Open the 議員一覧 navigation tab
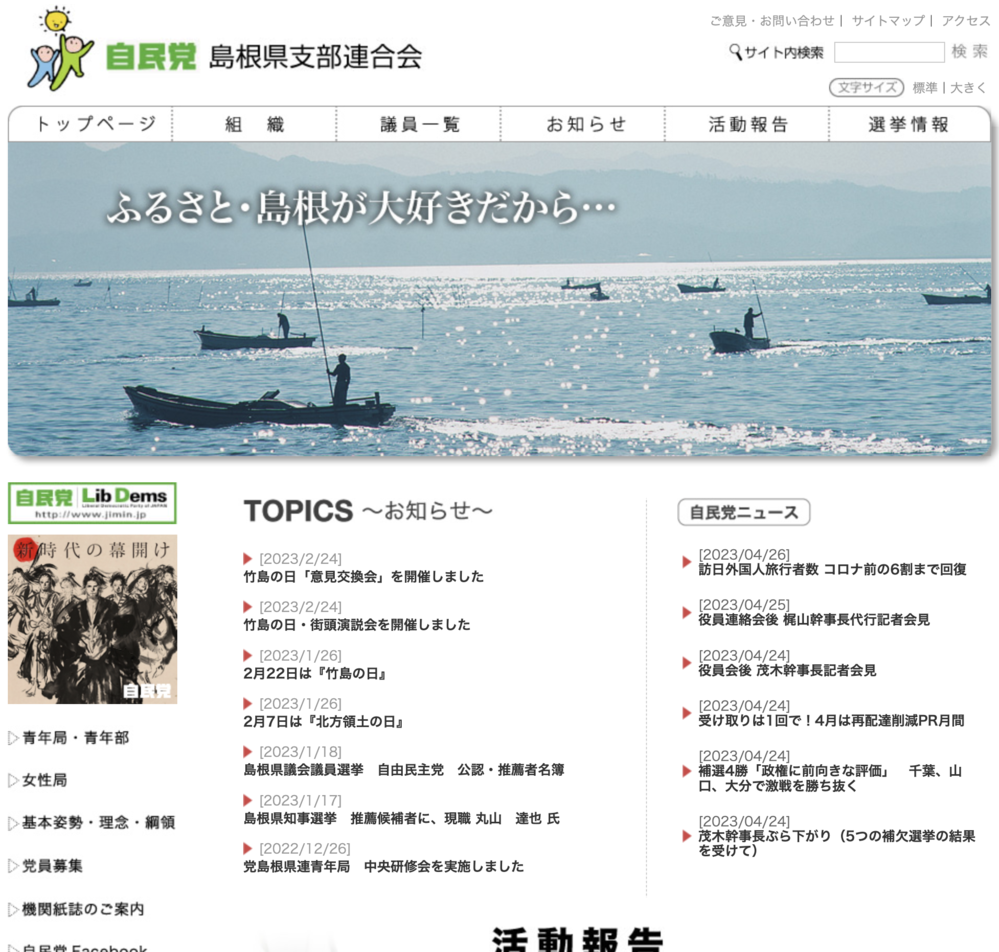This screenshot has width=999, height=952. point(419,125)
